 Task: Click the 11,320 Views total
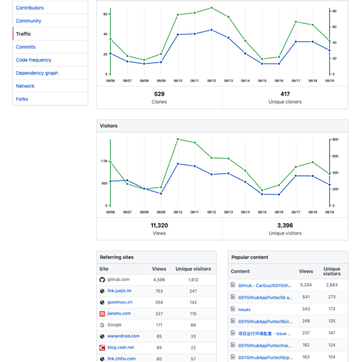pos(159,226)
